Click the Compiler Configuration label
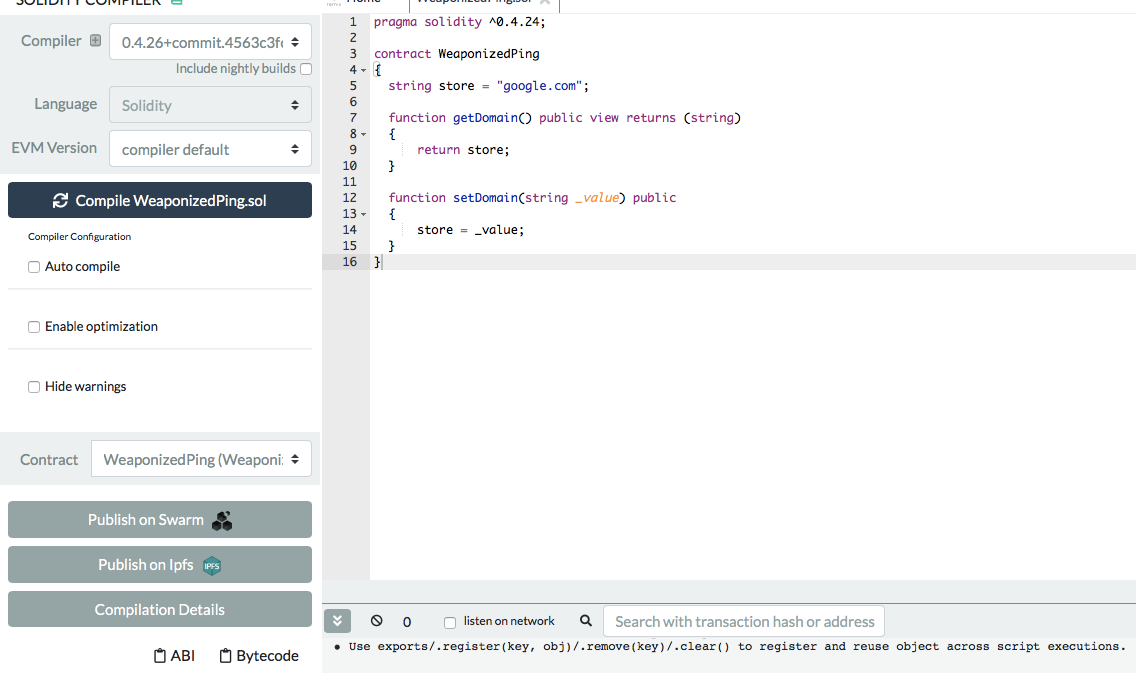Viewport: 1136px width, 673px height. click(80, 236)
